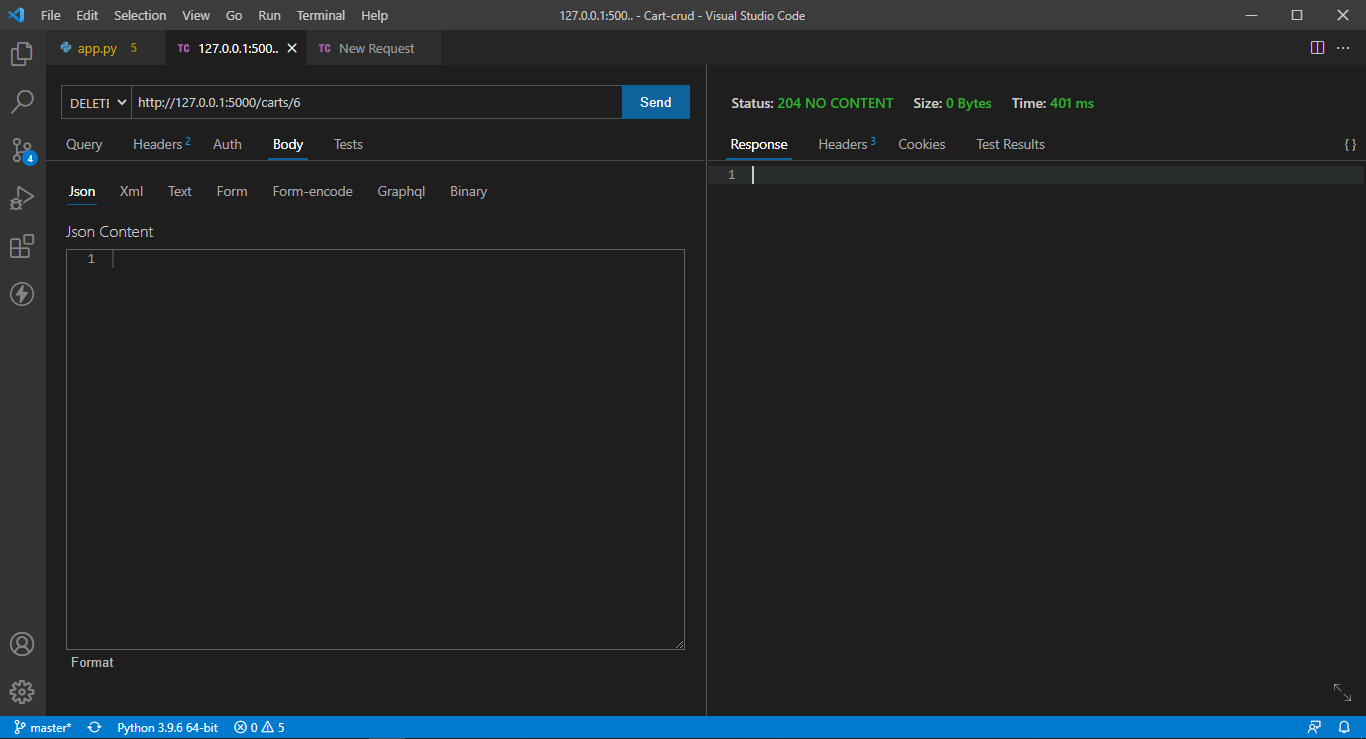Open the Selection menu

pyautogui.click(x=140, y=15)
